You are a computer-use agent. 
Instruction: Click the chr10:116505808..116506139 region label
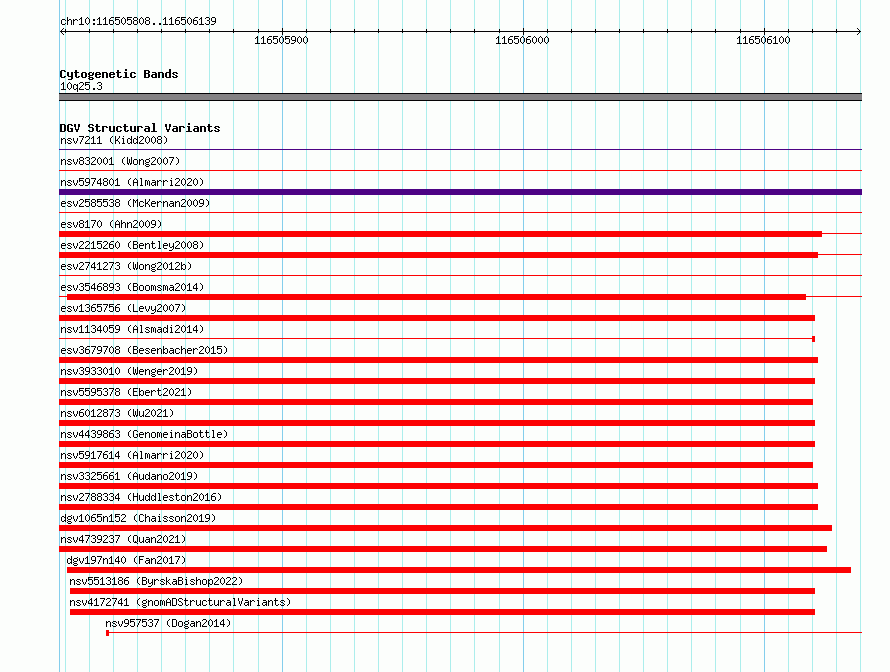138,21
